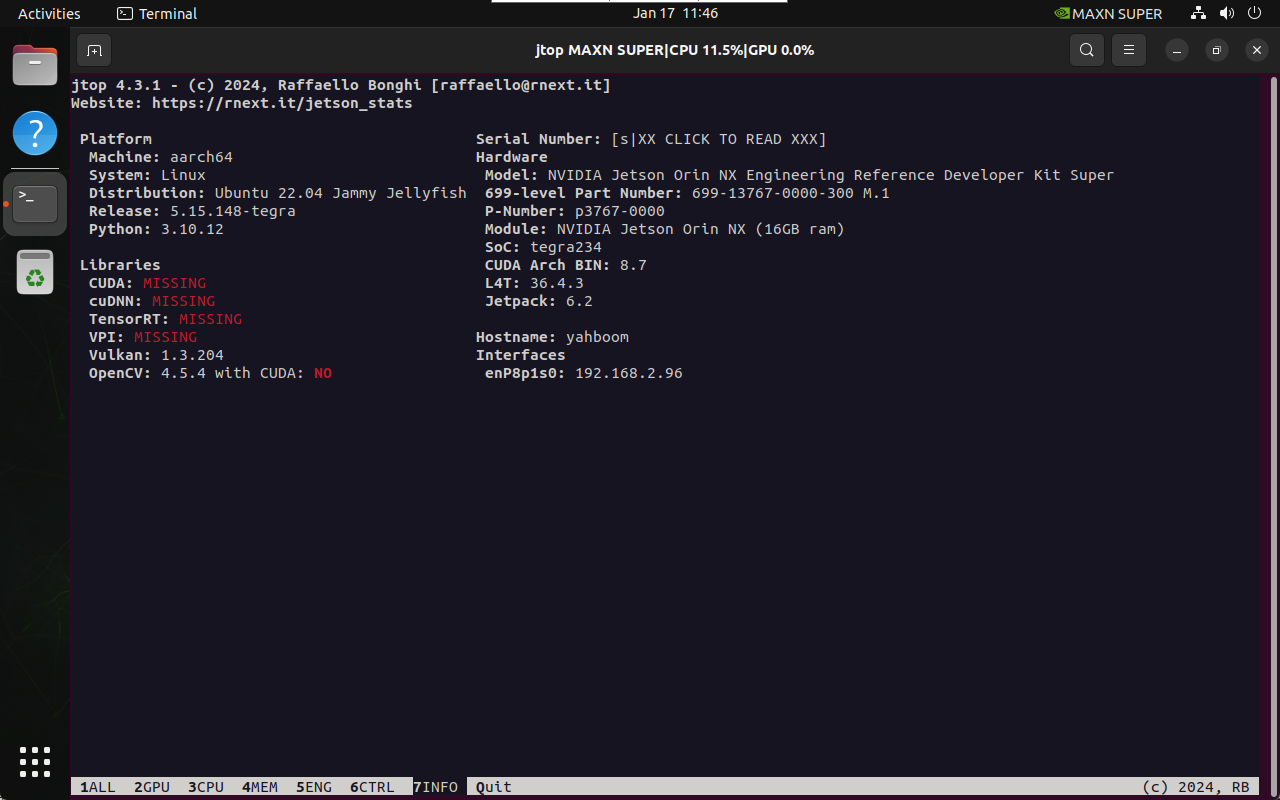Image resolution: width=1280 pixels, height=800 pixels.
Task: Click the Vulkan 1.3.204 value
Action: click(x=192, y=355)
